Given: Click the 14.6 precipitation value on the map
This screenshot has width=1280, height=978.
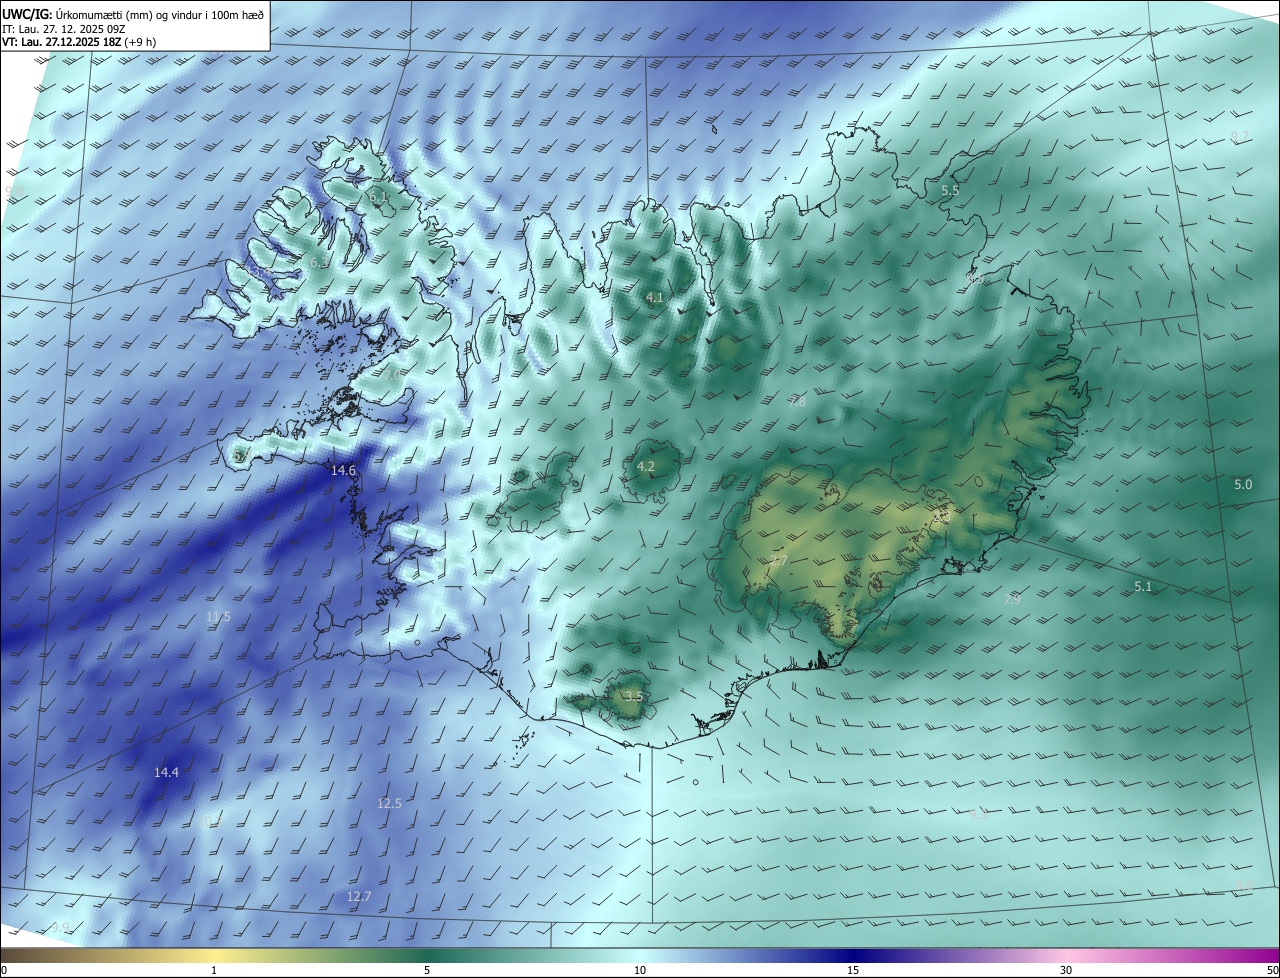Looking at the screenshot, I should click(343, 470).
